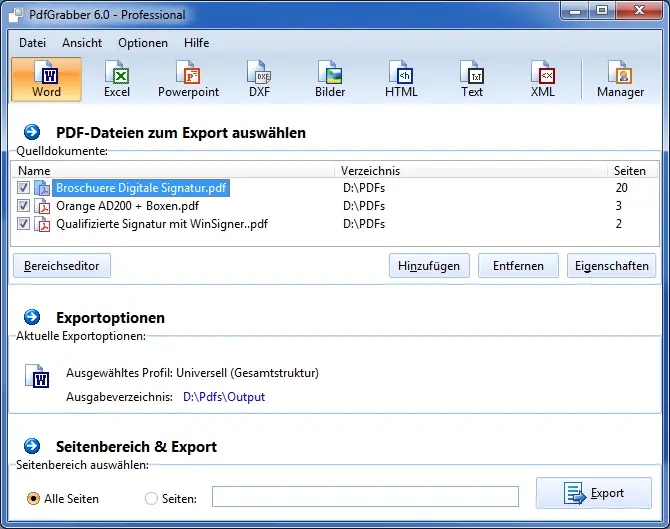Uncheck Qualifizierte Signatur mit WinSigner..pdf checkbox

pos(23,223)
